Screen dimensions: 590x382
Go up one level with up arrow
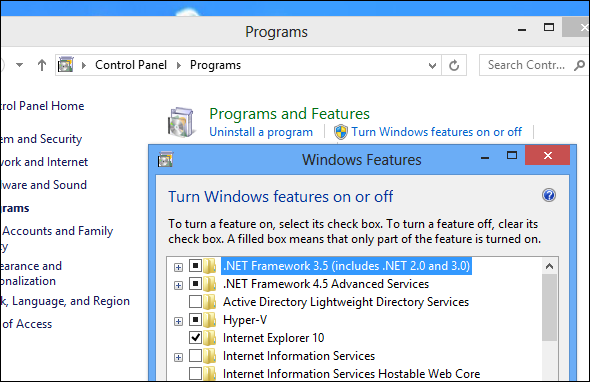tap(42, 65)
